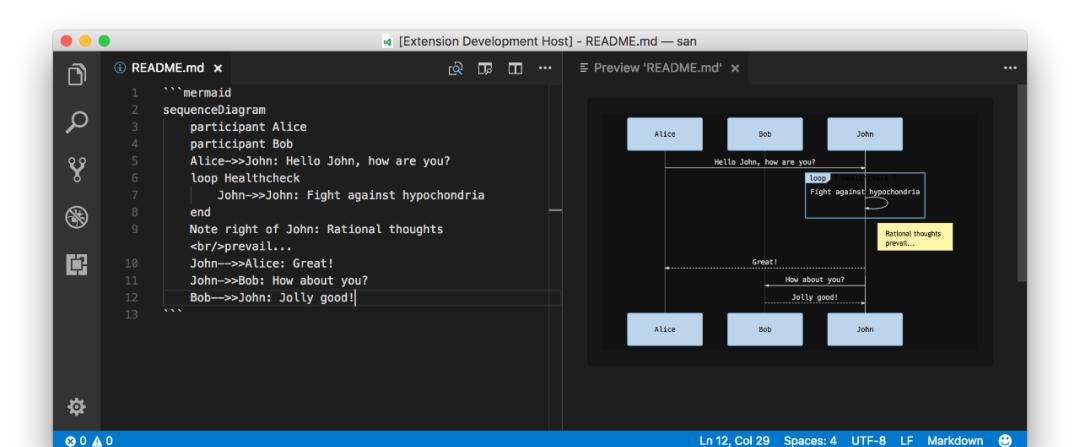The width and height of the screenshot is (1080, 447).
Task: Open the Extensions view icon
Action: [x=76, y=264]
